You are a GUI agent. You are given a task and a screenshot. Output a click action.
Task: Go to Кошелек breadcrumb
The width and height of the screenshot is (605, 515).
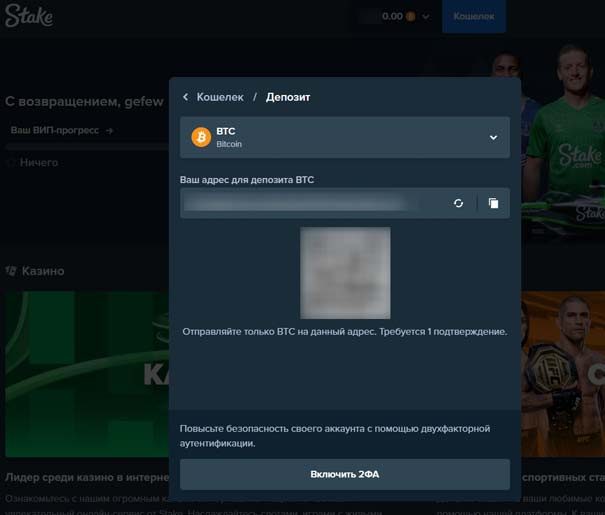click(219, 97)
